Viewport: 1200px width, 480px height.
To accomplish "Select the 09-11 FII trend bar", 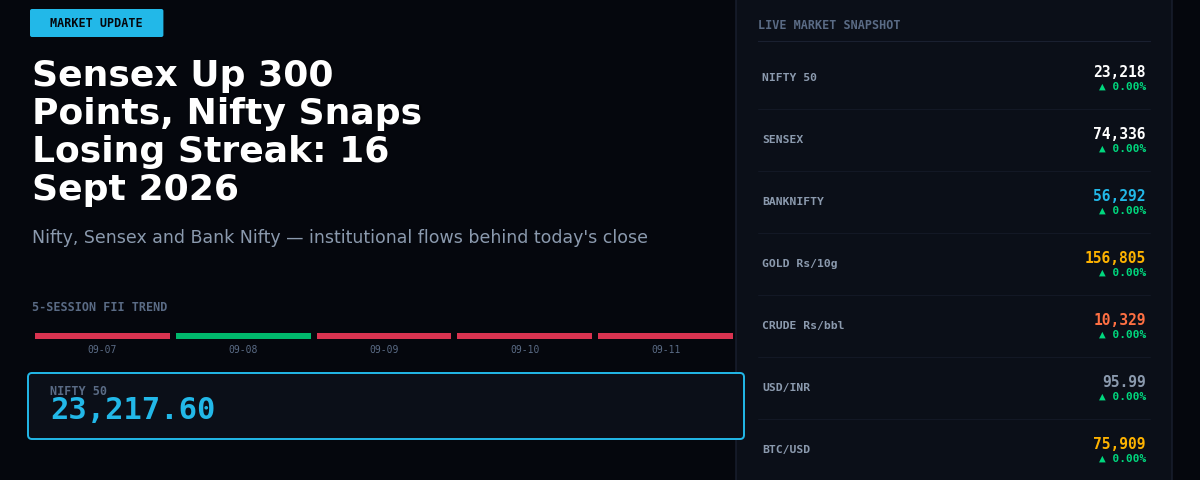I will 665,336.
